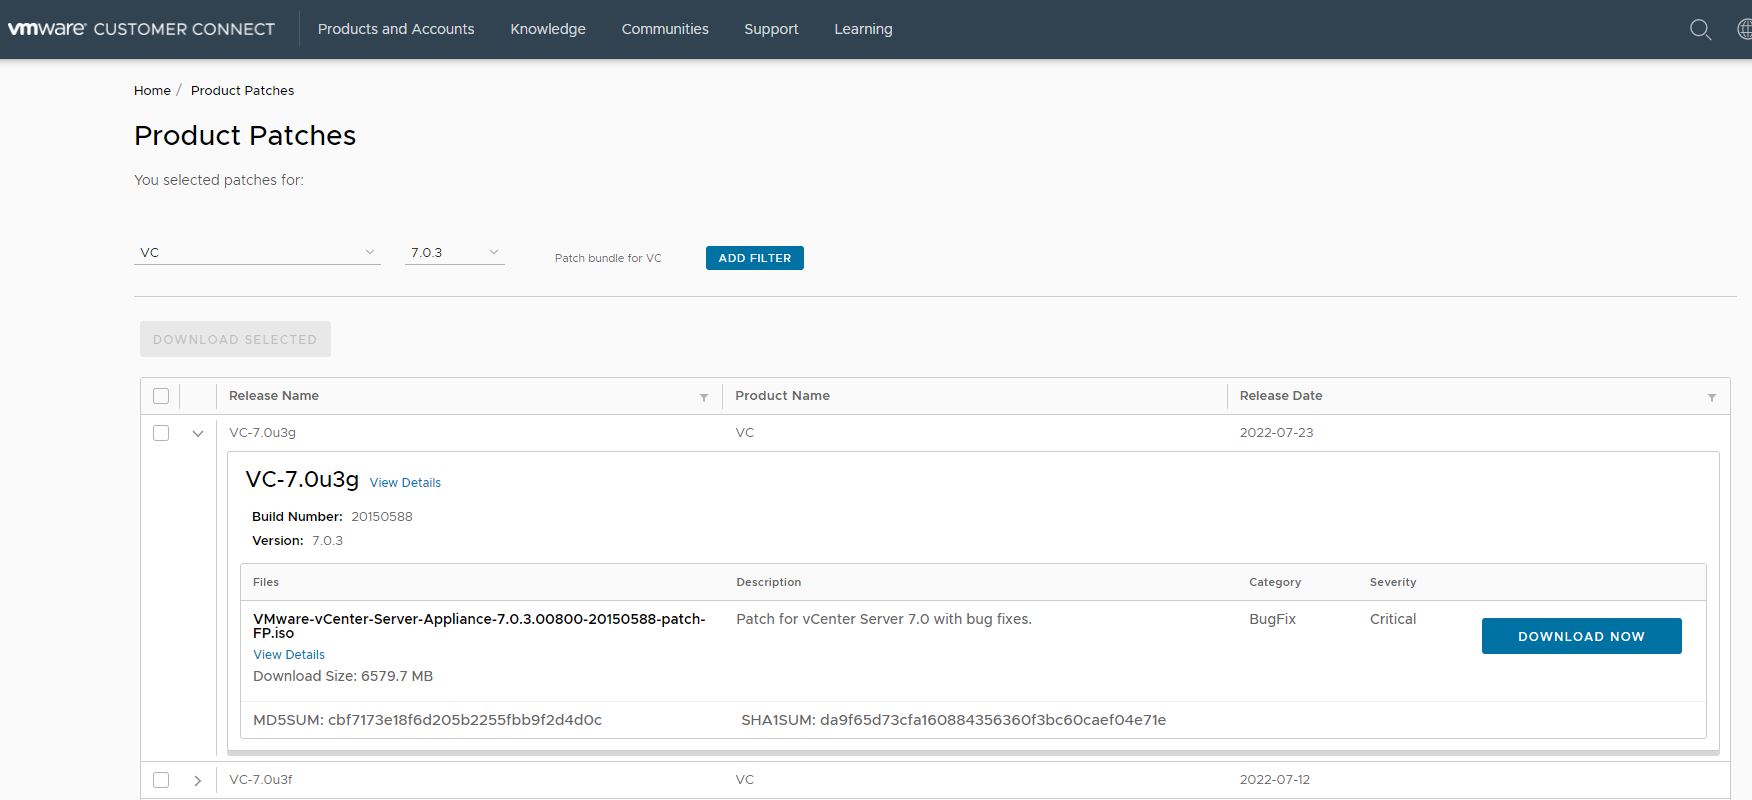Toggle the select-all header checkbox
The width and height of the screenshot is (1752, 800).
tap(161, 396)
